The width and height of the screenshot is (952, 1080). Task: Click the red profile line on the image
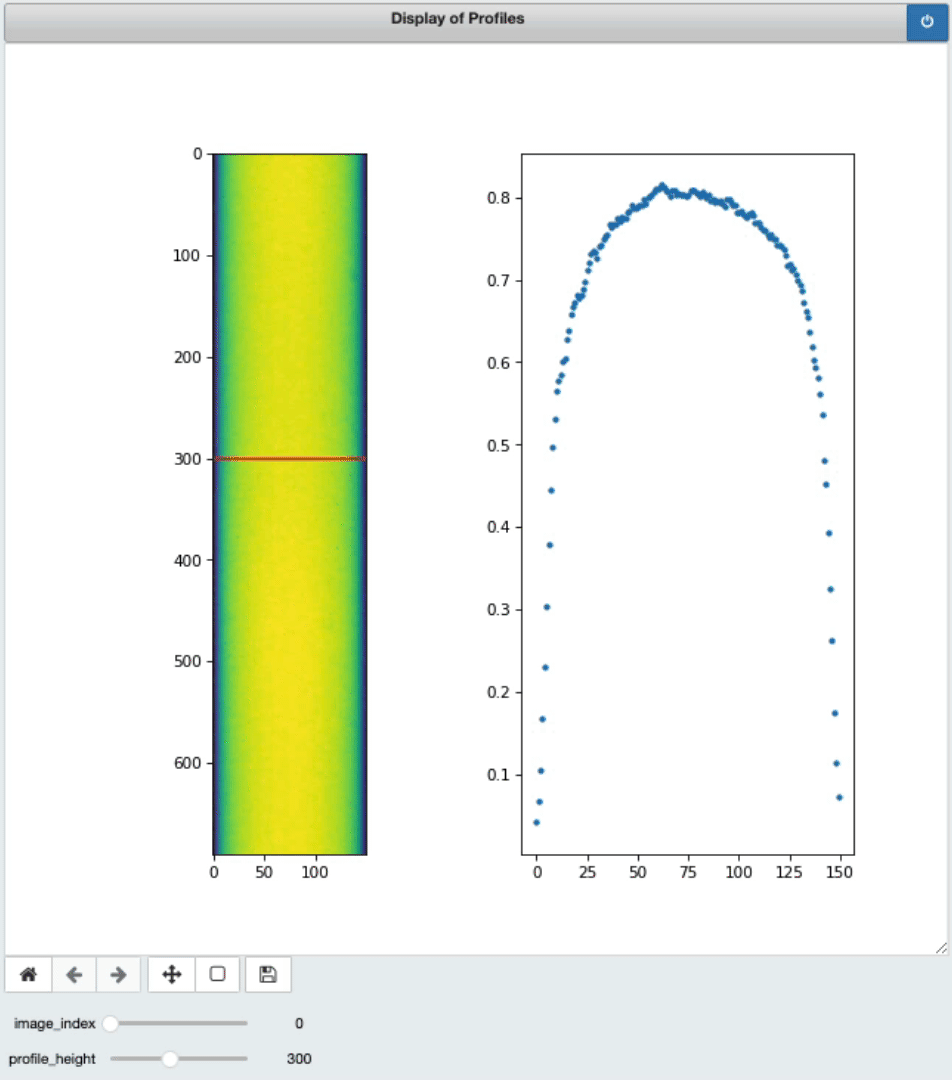click(290, 459)
